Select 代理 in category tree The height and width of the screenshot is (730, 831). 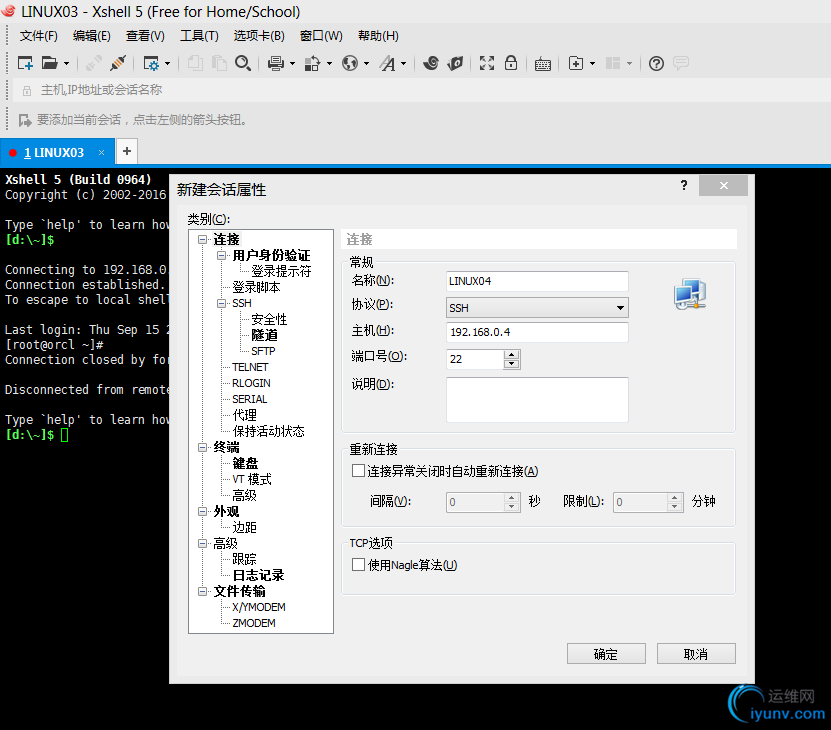click(x=244, y=415)
